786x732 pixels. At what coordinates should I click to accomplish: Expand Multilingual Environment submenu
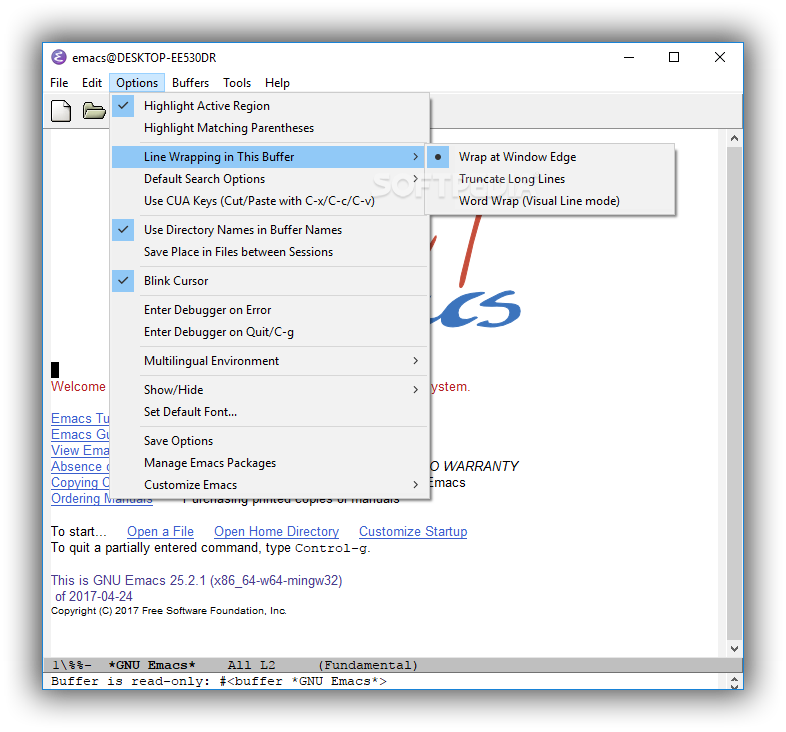(x=271, y=361)
